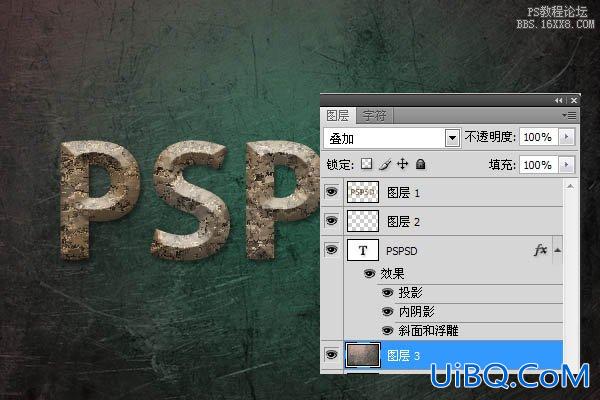
Task: Switch to the 字符 tab
Action: pos(374,115)
